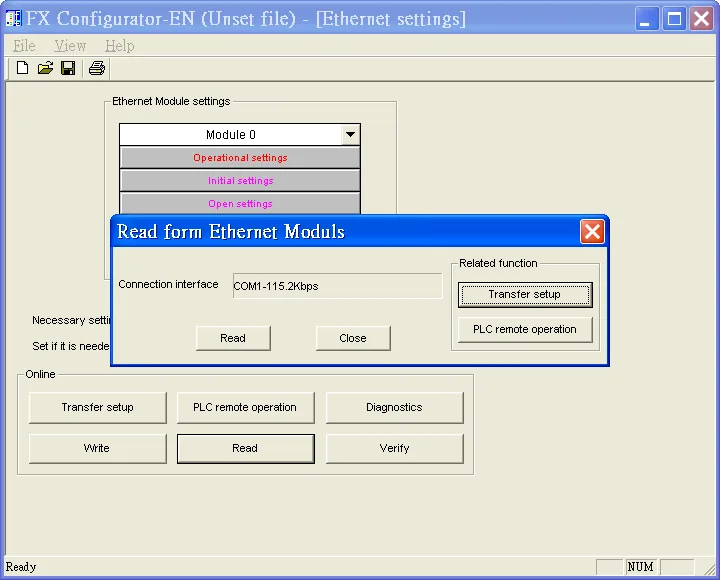This screenshot has height=580, width=720.
Task: Click Read button in the dialog
Action: point(233,338)
